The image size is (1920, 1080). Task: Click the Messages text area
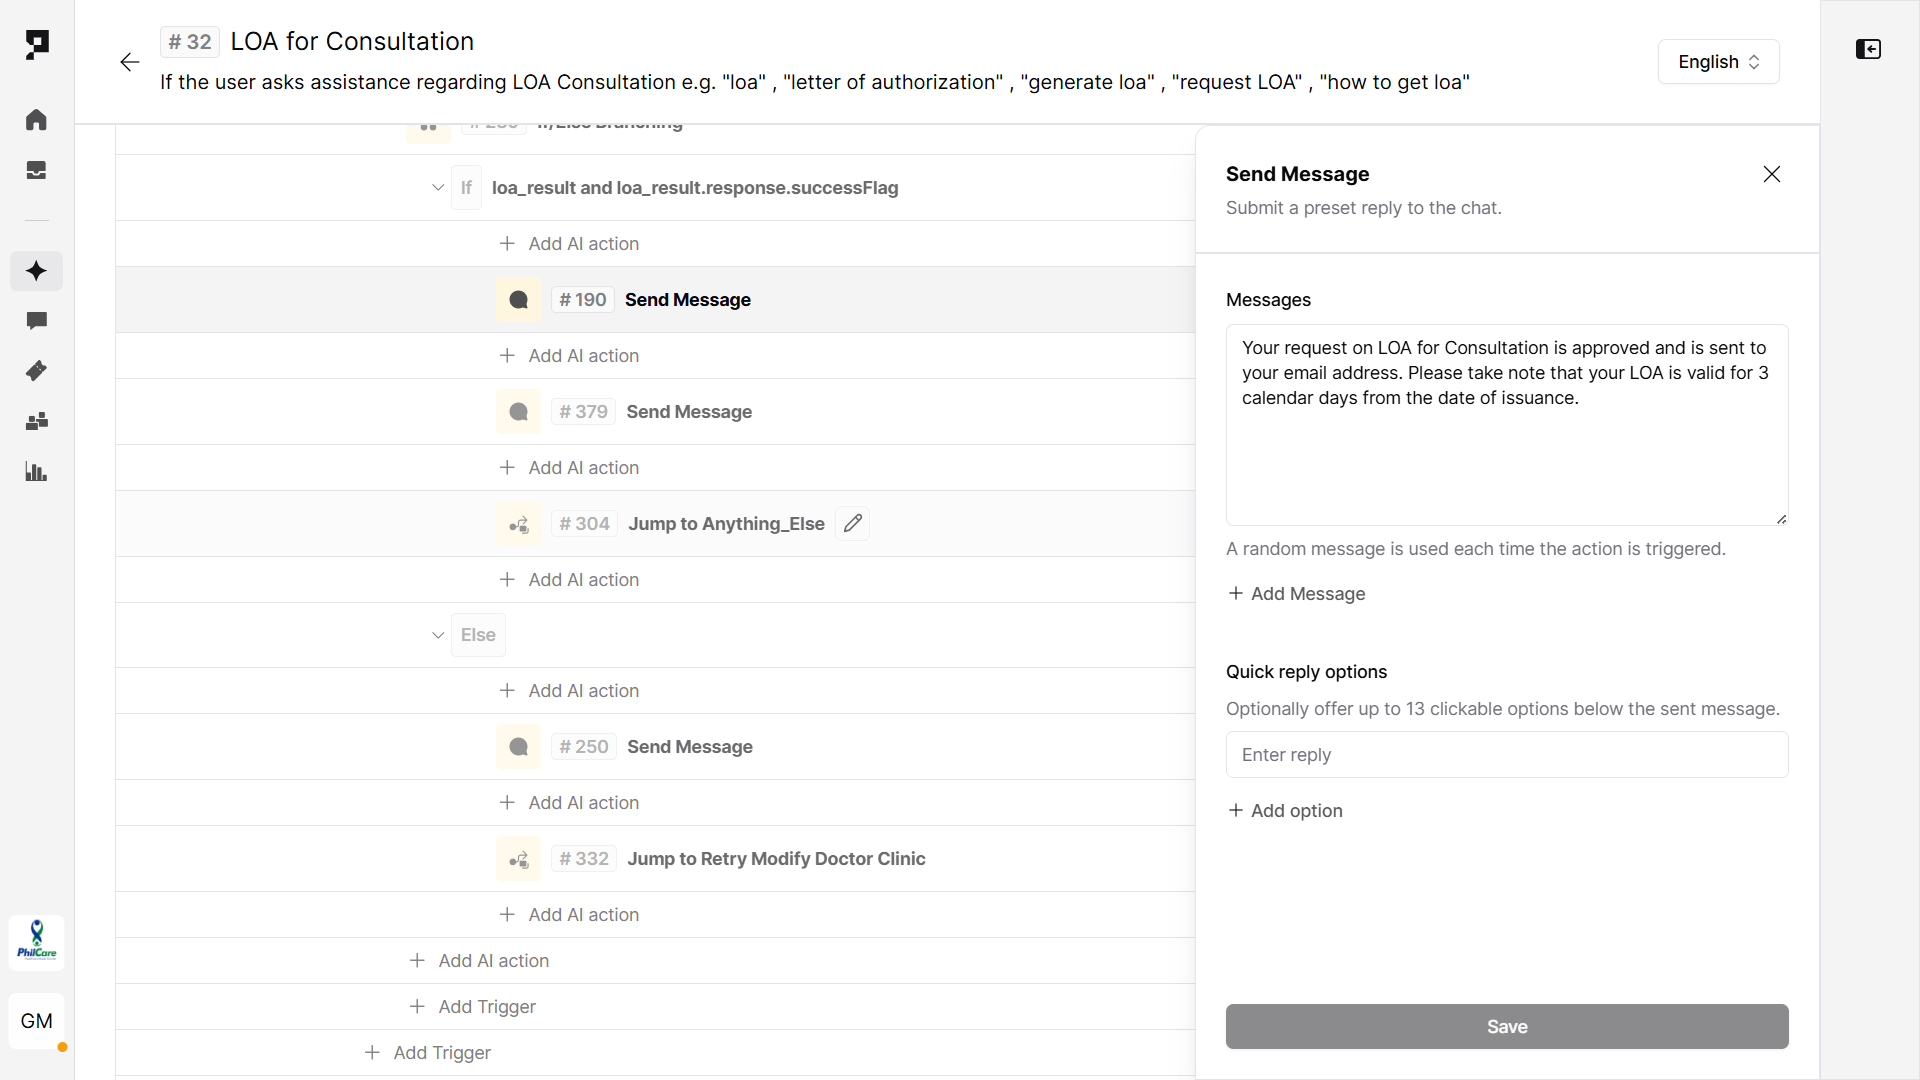[1507, 425]
